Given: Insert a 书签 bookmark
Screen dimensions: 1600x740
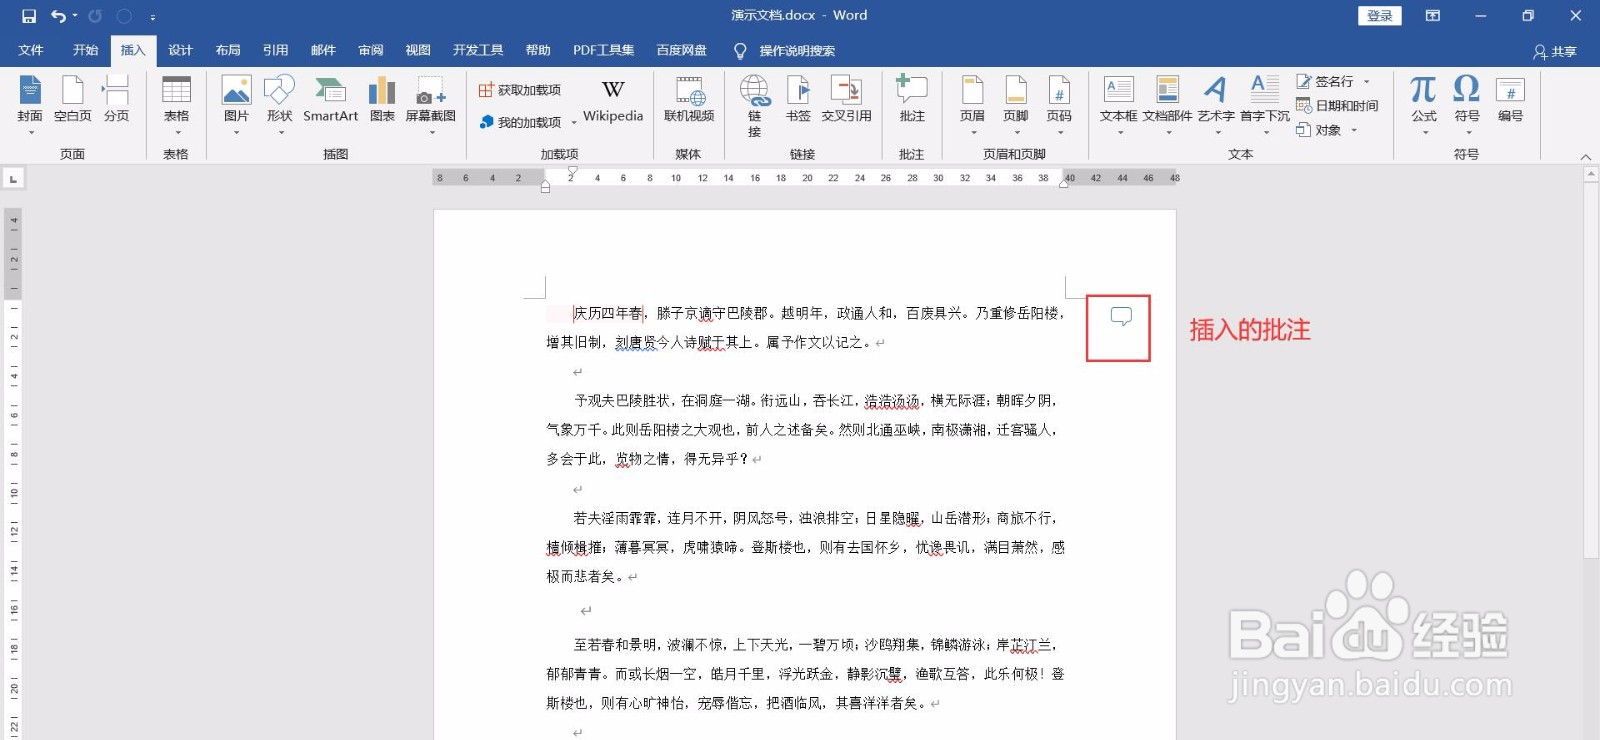Looking at the screenshot, I should point(798,100).
